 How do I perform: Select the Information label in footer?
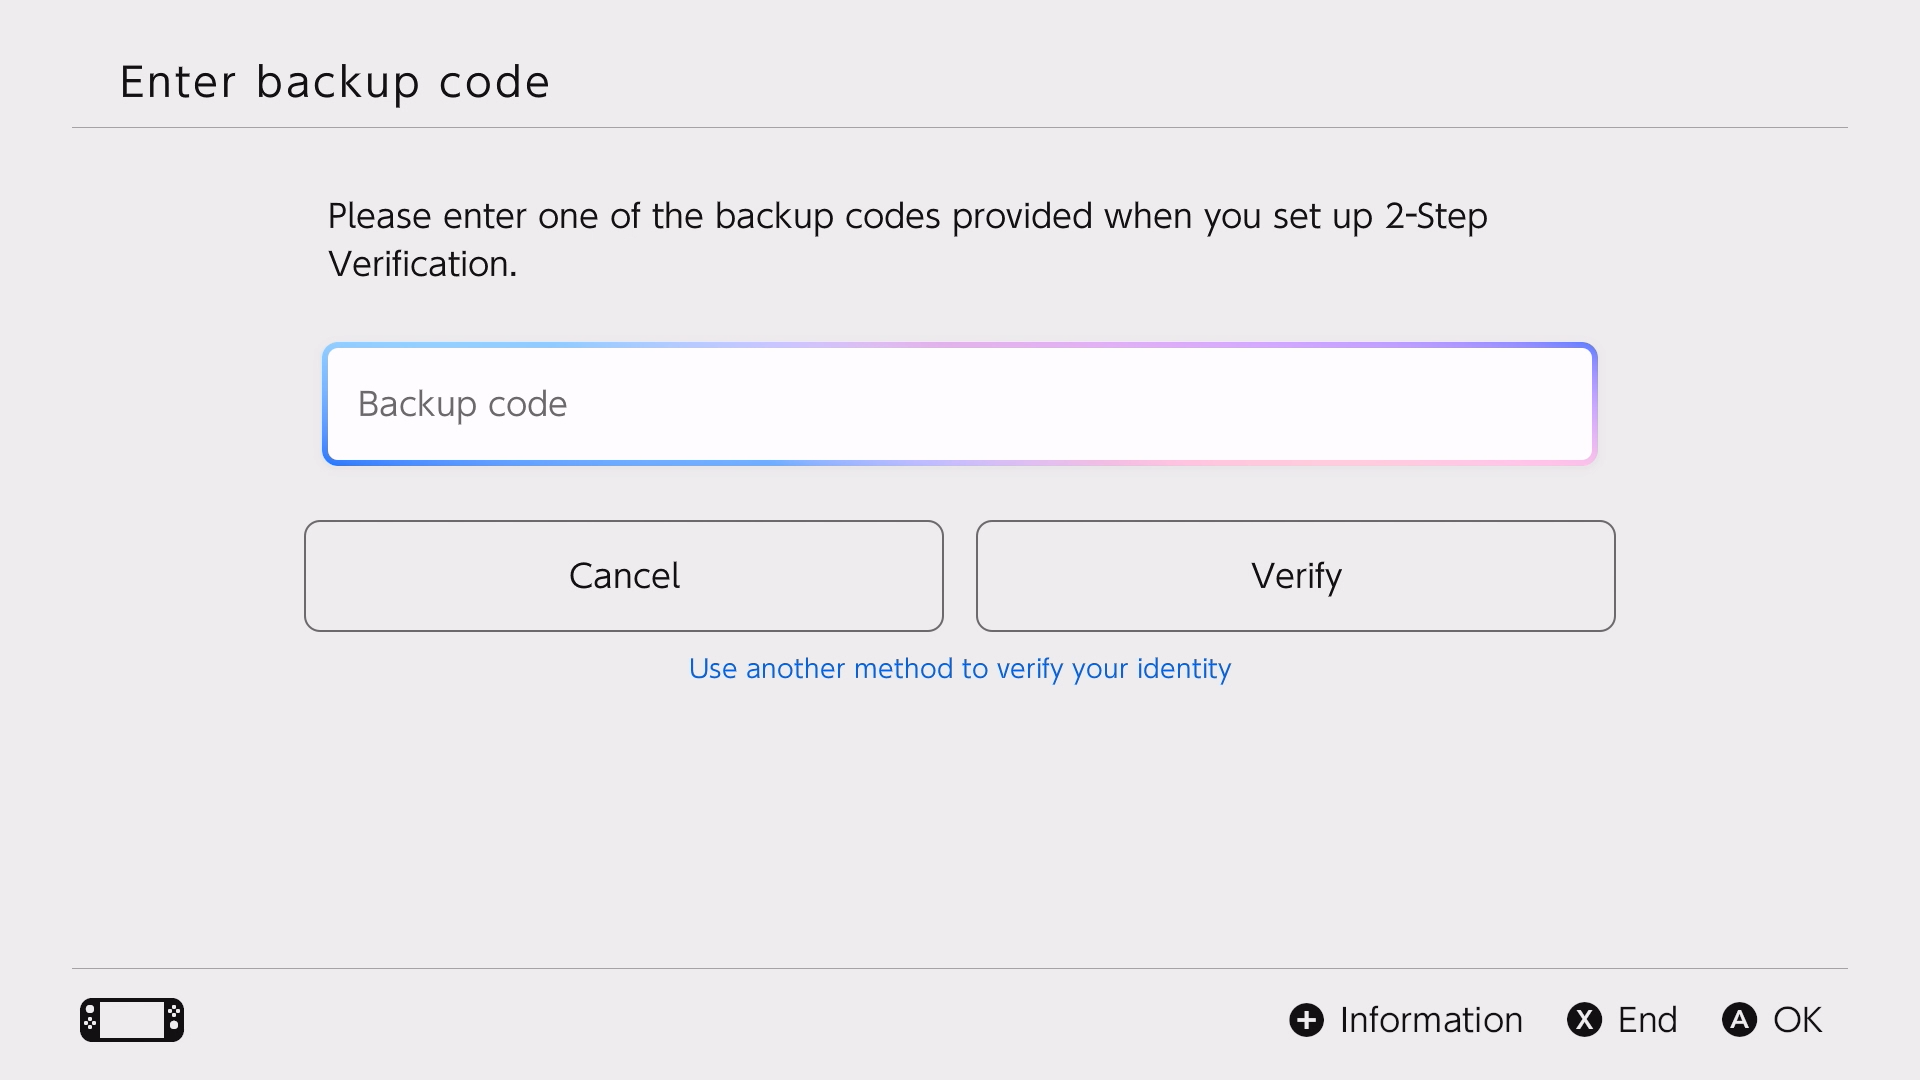click(1430, 1020)
